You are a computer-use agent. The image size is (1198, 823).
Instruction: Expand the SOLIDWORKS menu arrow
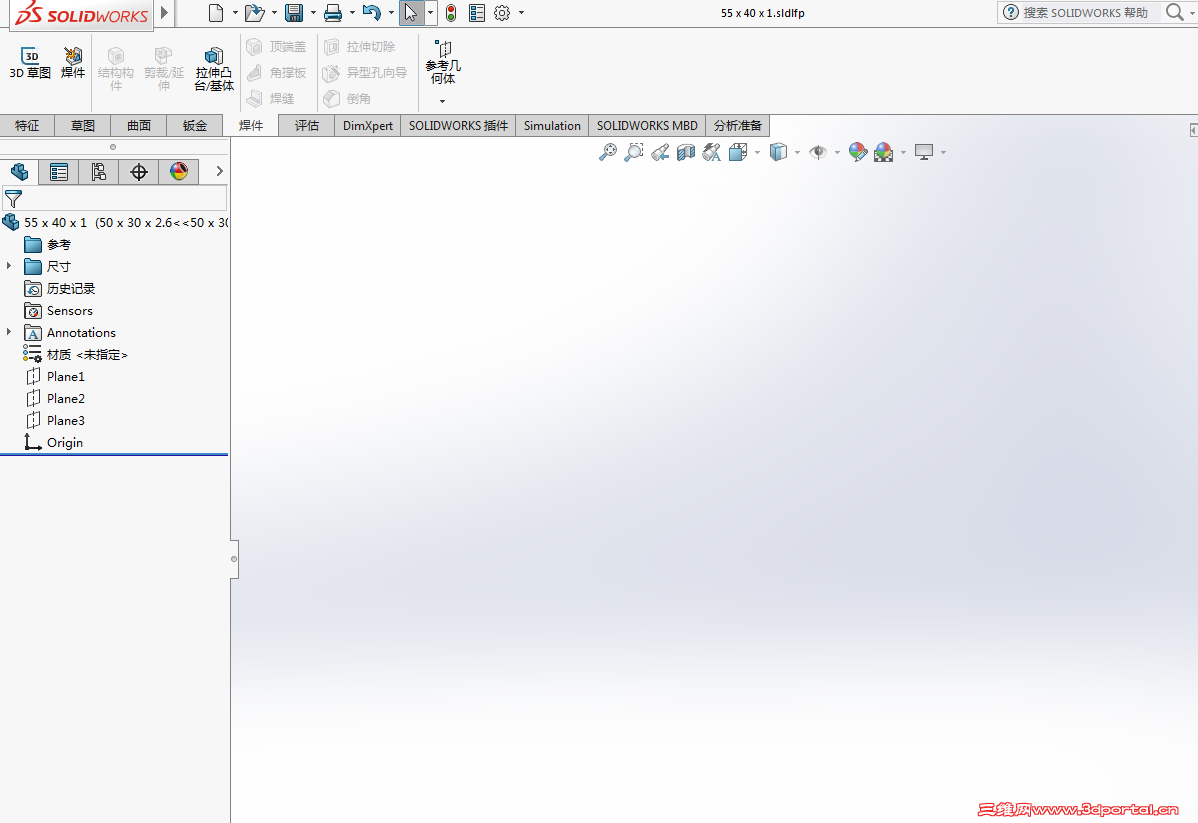point(164,12)
